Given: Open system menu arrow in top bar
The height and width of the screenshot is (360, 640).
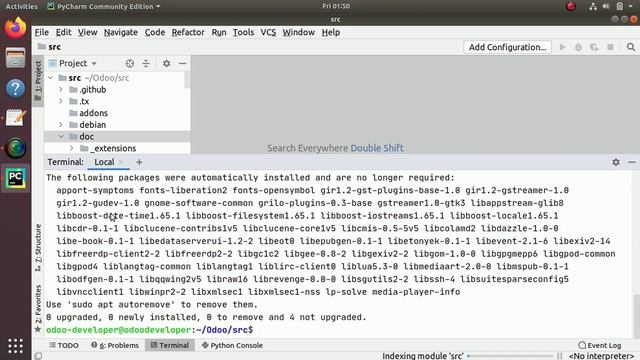Looking at the screenshot, I should pyautogui.click(x=631, y=6).
